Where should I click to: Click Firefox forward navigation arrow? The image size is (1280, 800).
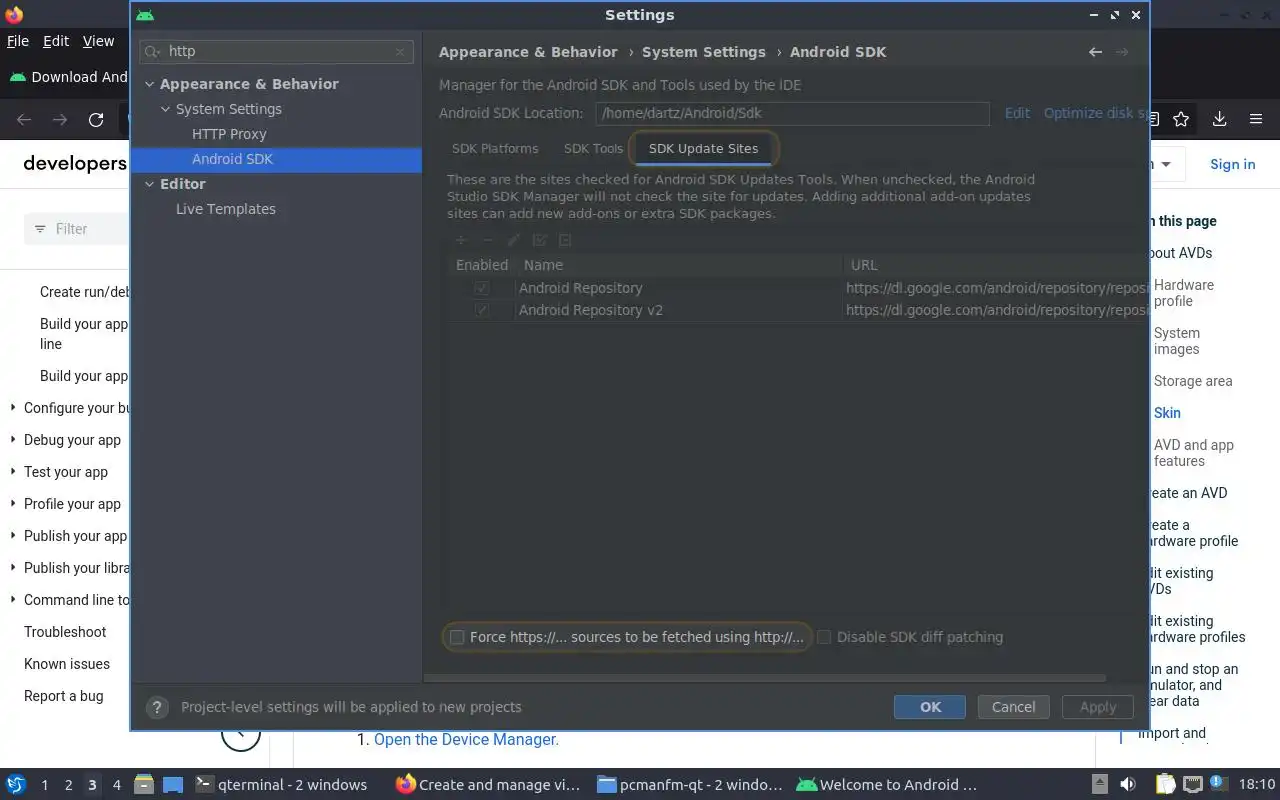[60, 120]
